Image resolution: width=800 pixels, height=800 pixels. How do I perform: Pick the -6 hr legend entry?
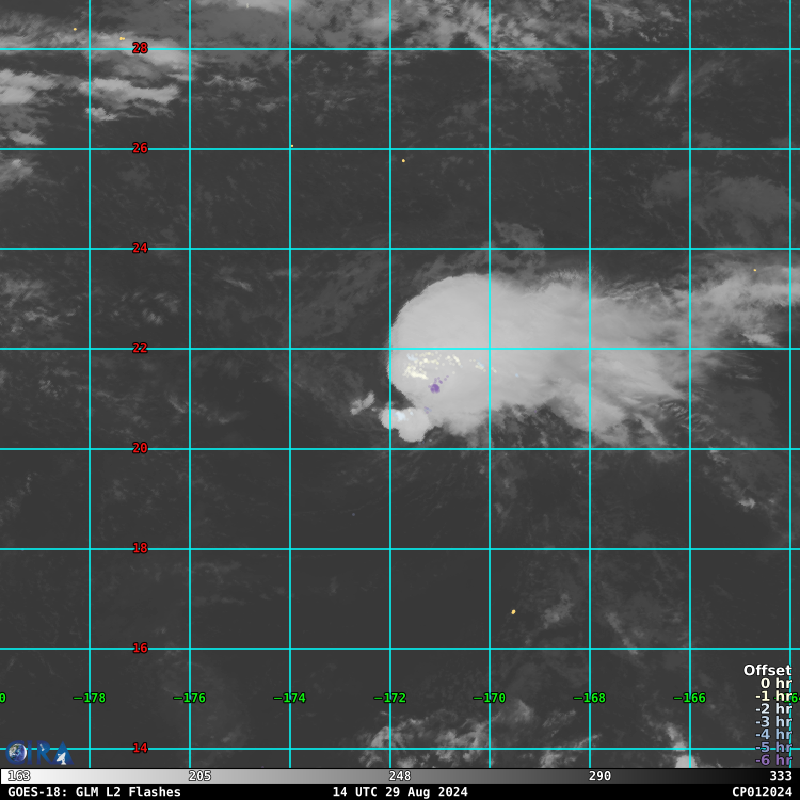point(773,760)
